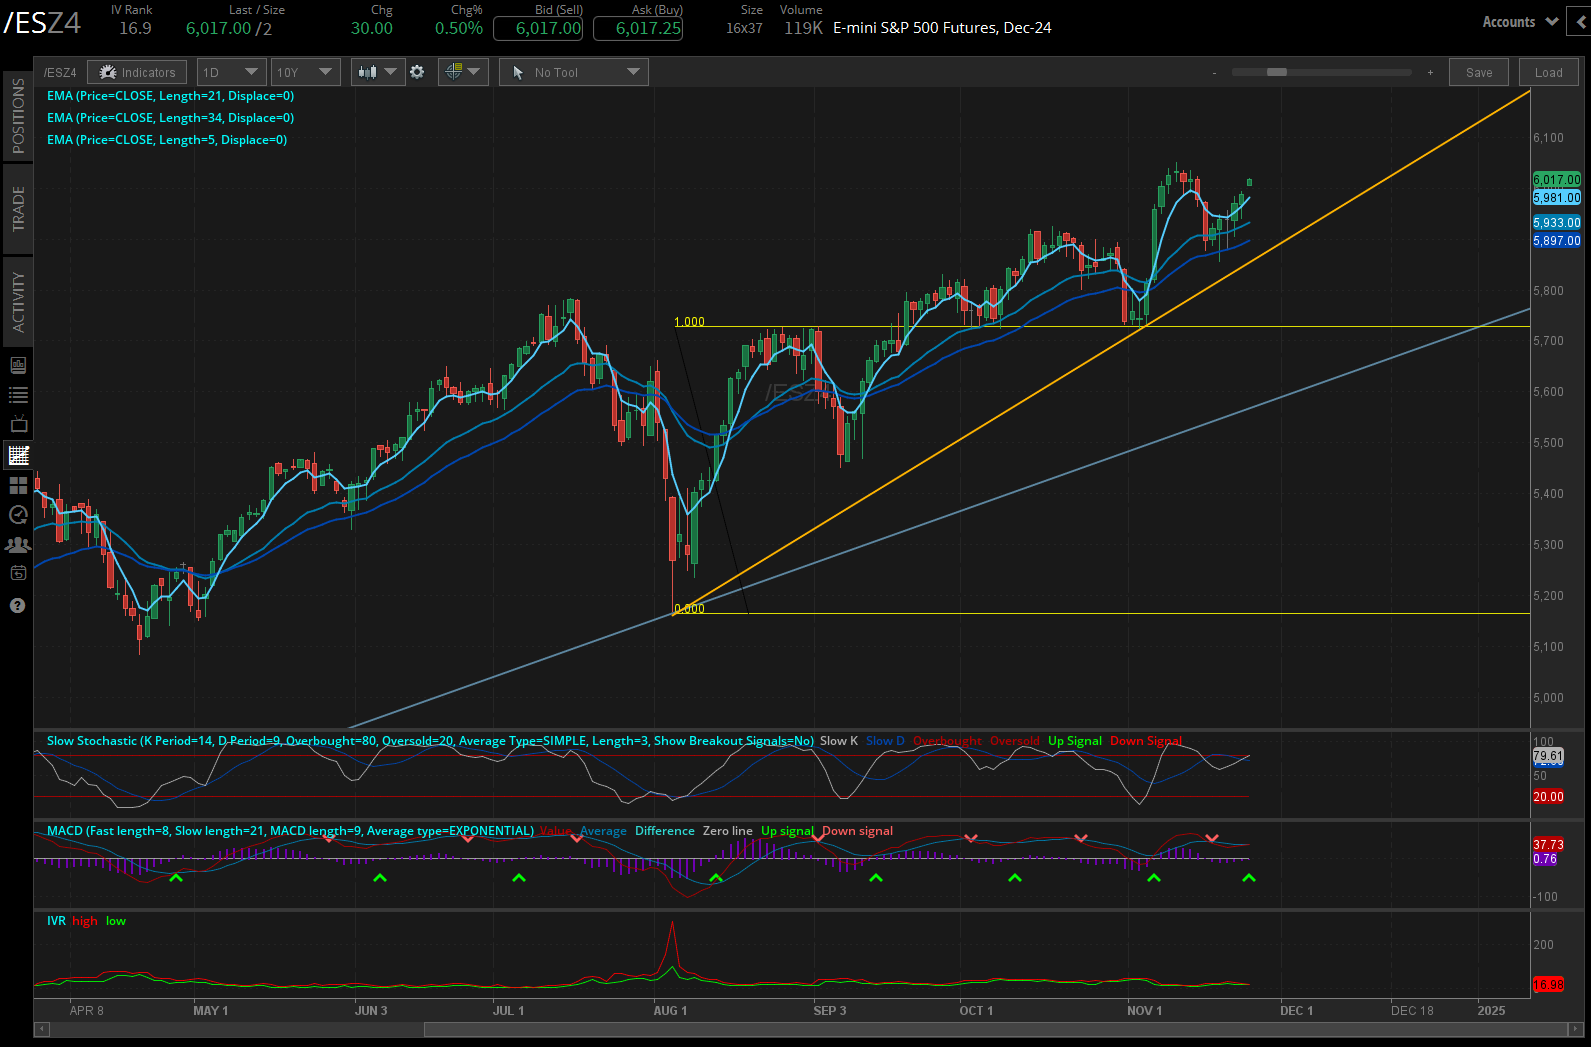Click the MACD indicator label
Screen dimensions: 1591x1047
click(x=290, y=831)
